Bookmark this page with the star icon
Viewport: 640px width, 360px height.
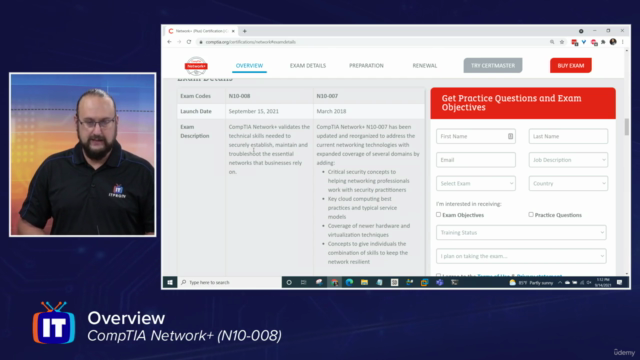[x=562, y=42]
